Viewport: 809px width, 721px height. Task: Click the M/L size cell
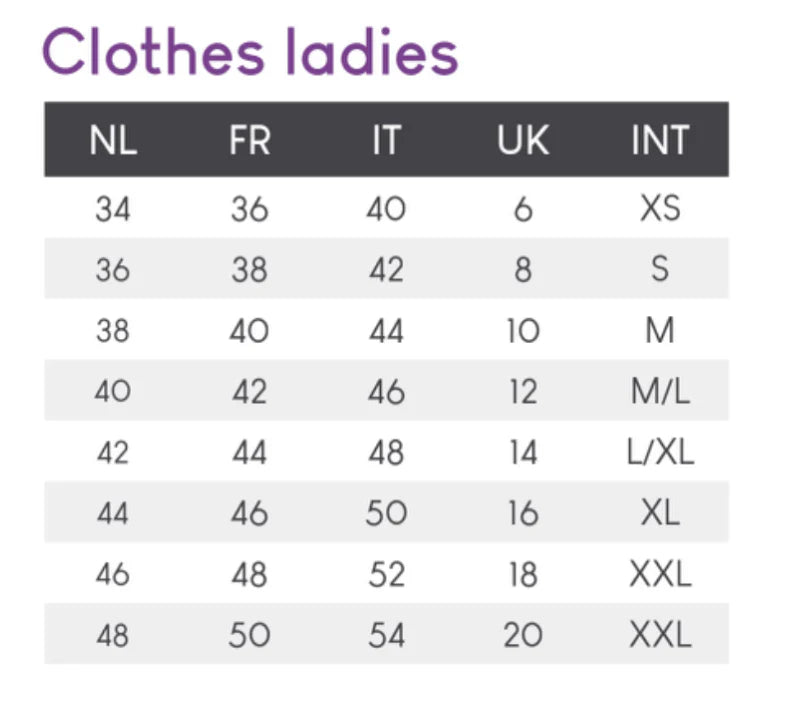click(x=660, y=391)
